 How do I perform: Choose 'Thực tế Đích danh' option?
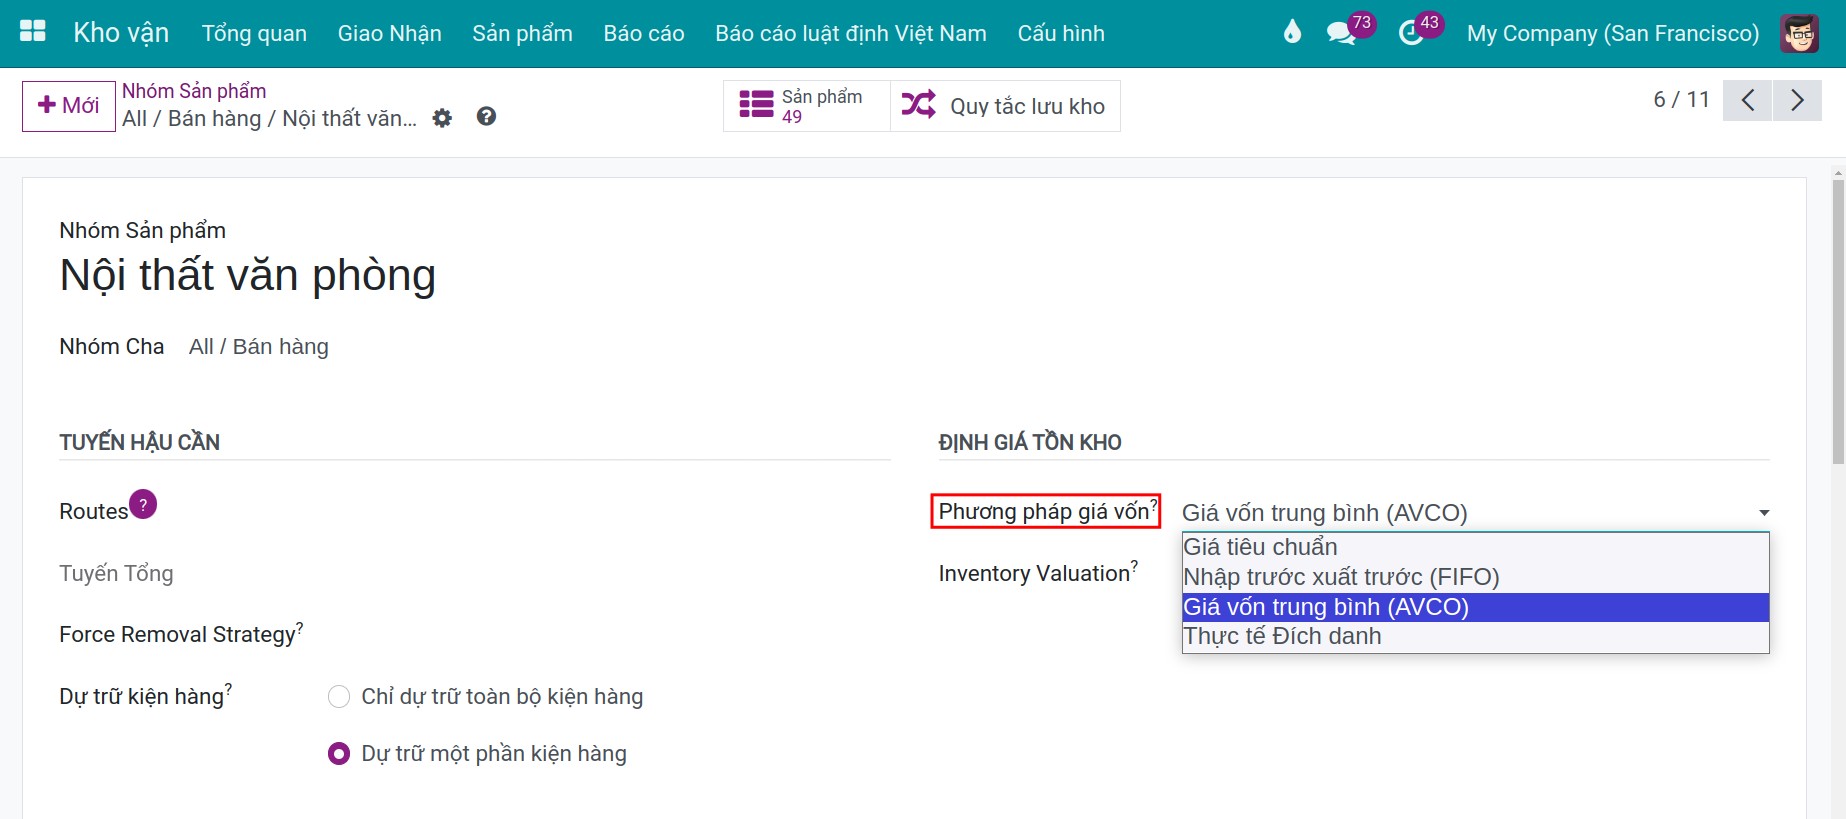point(1475,636)
